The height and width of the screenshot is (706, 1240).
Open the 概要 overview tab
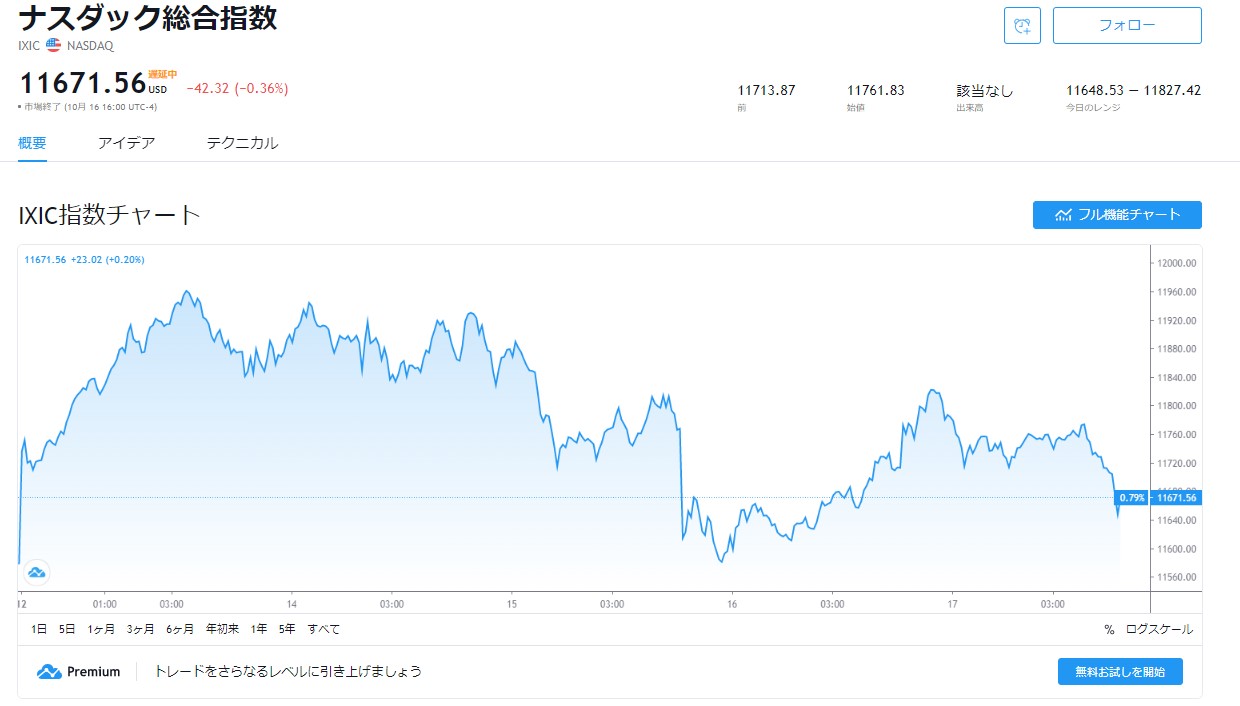click(x=32, y=143)
